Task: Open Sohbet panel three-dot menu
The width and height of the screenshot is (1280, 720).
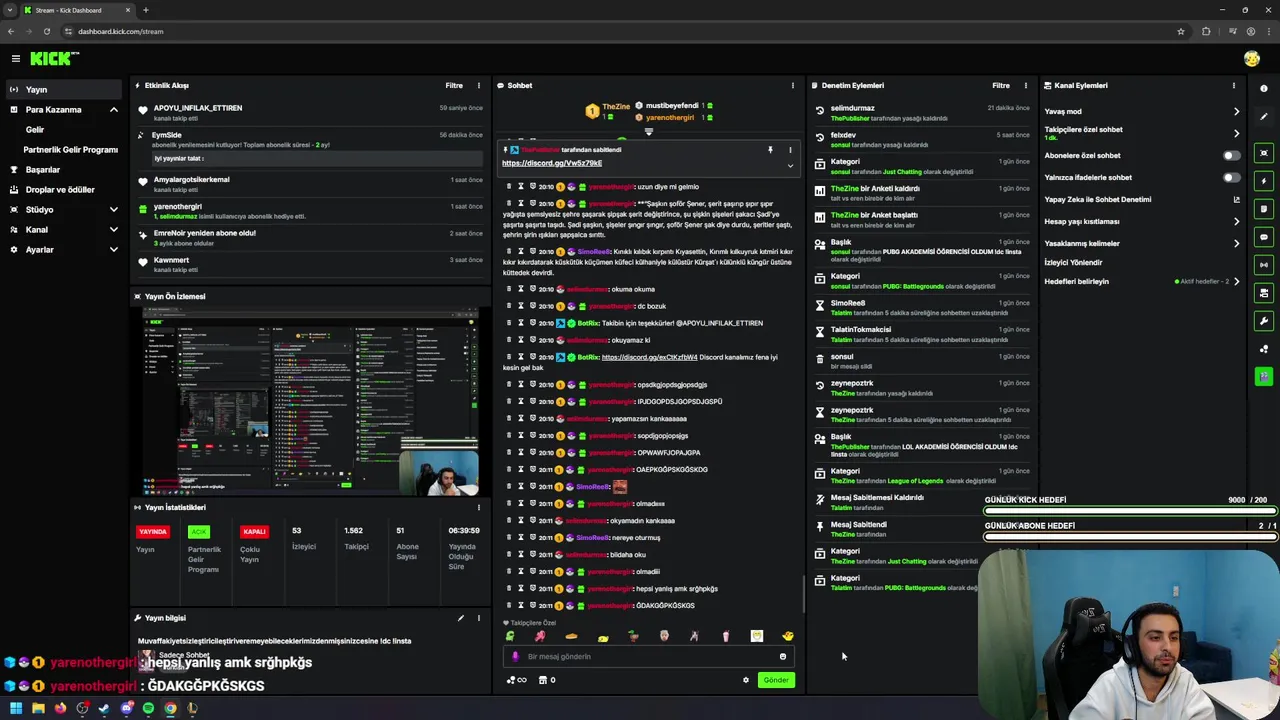Action: pos(793,86)
